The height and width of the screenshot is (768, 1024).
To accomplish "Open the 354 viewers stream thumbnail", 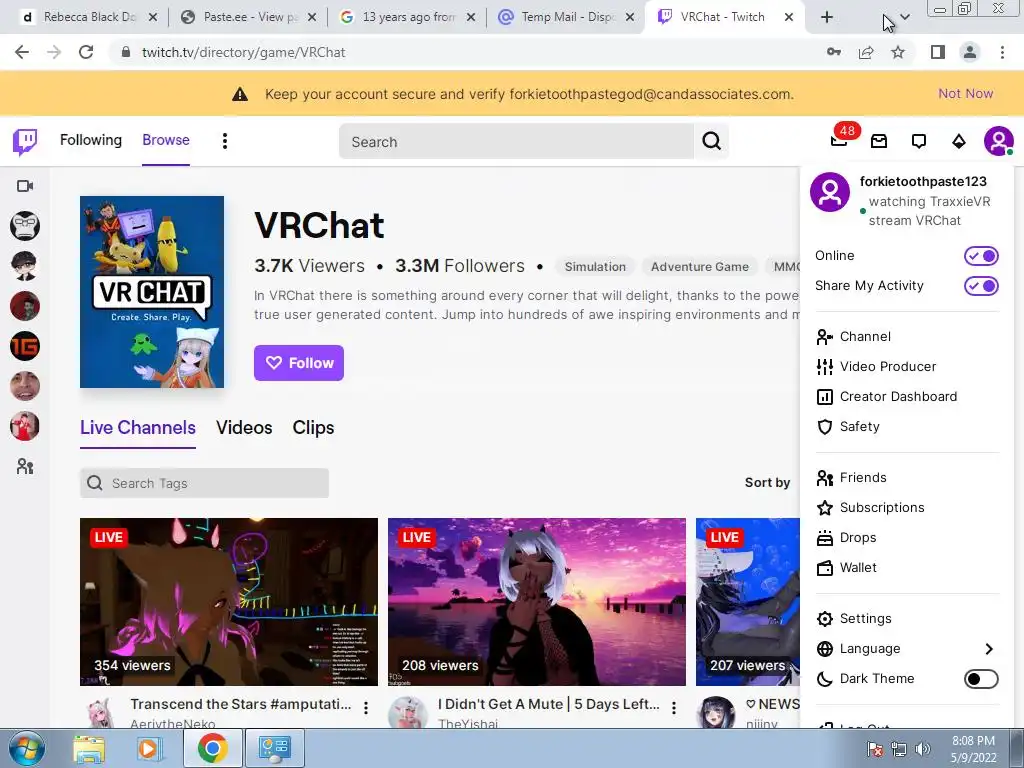I will (x=229, y=601).
